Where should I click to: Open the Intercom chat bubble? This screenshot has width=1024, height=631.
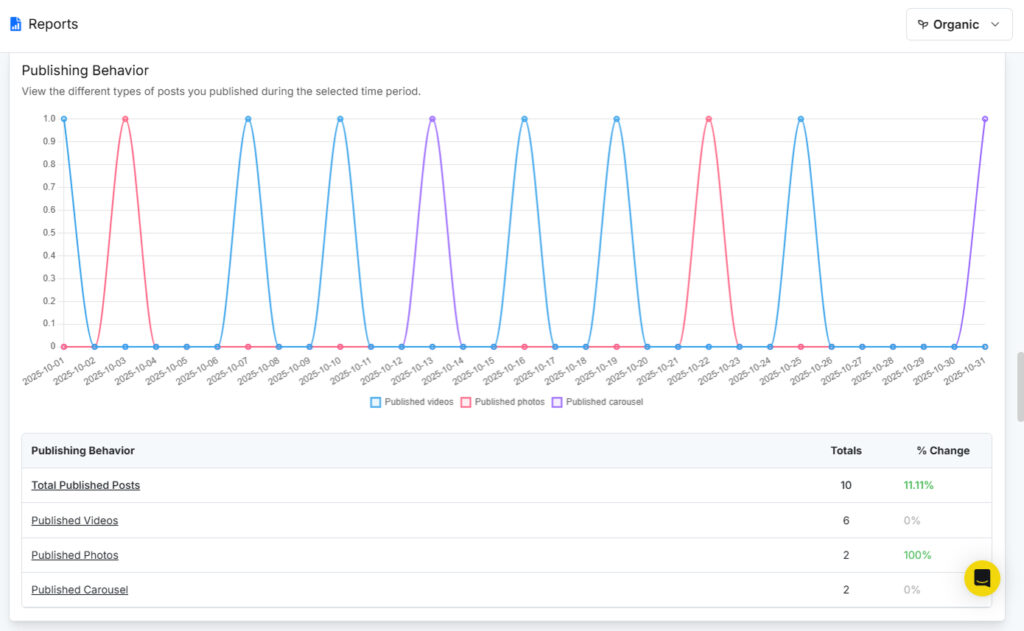pyautogui.click(x=981, y=578)
